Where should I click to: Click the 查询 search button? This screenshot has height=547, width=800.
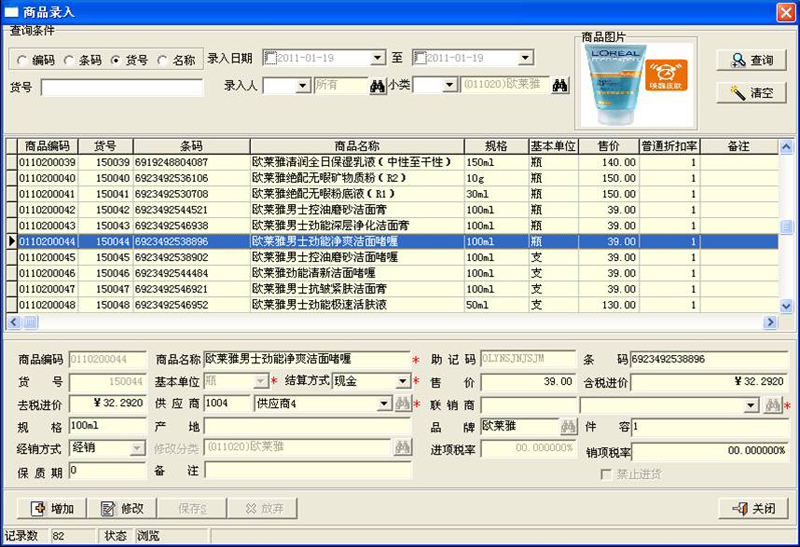(751, 60)
